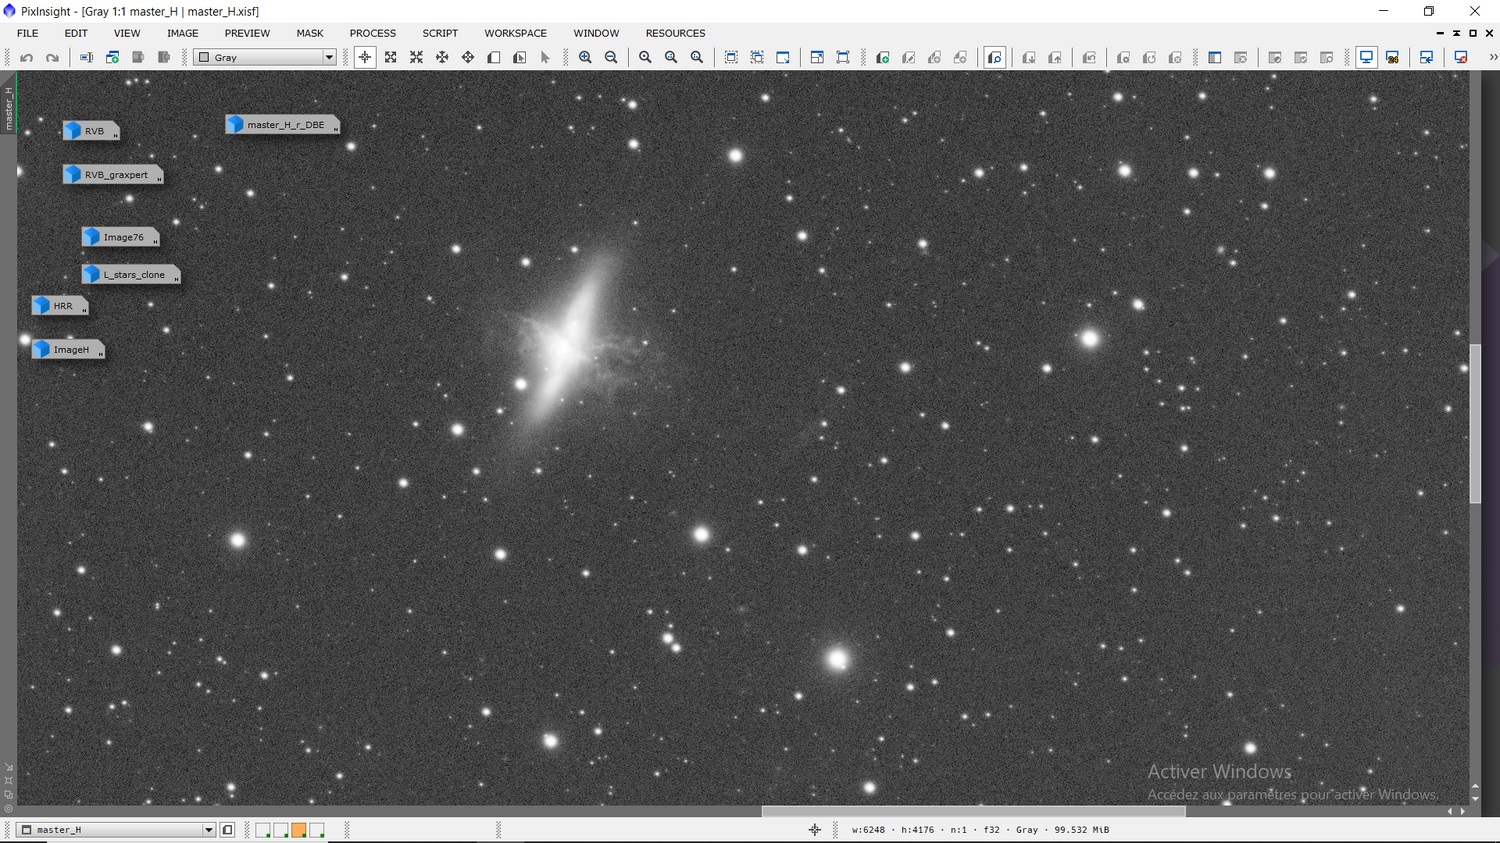Click the vertical scrollbar thumb of image view
The width and height of the screenshot is (1500, 843).
[1475, 424]
